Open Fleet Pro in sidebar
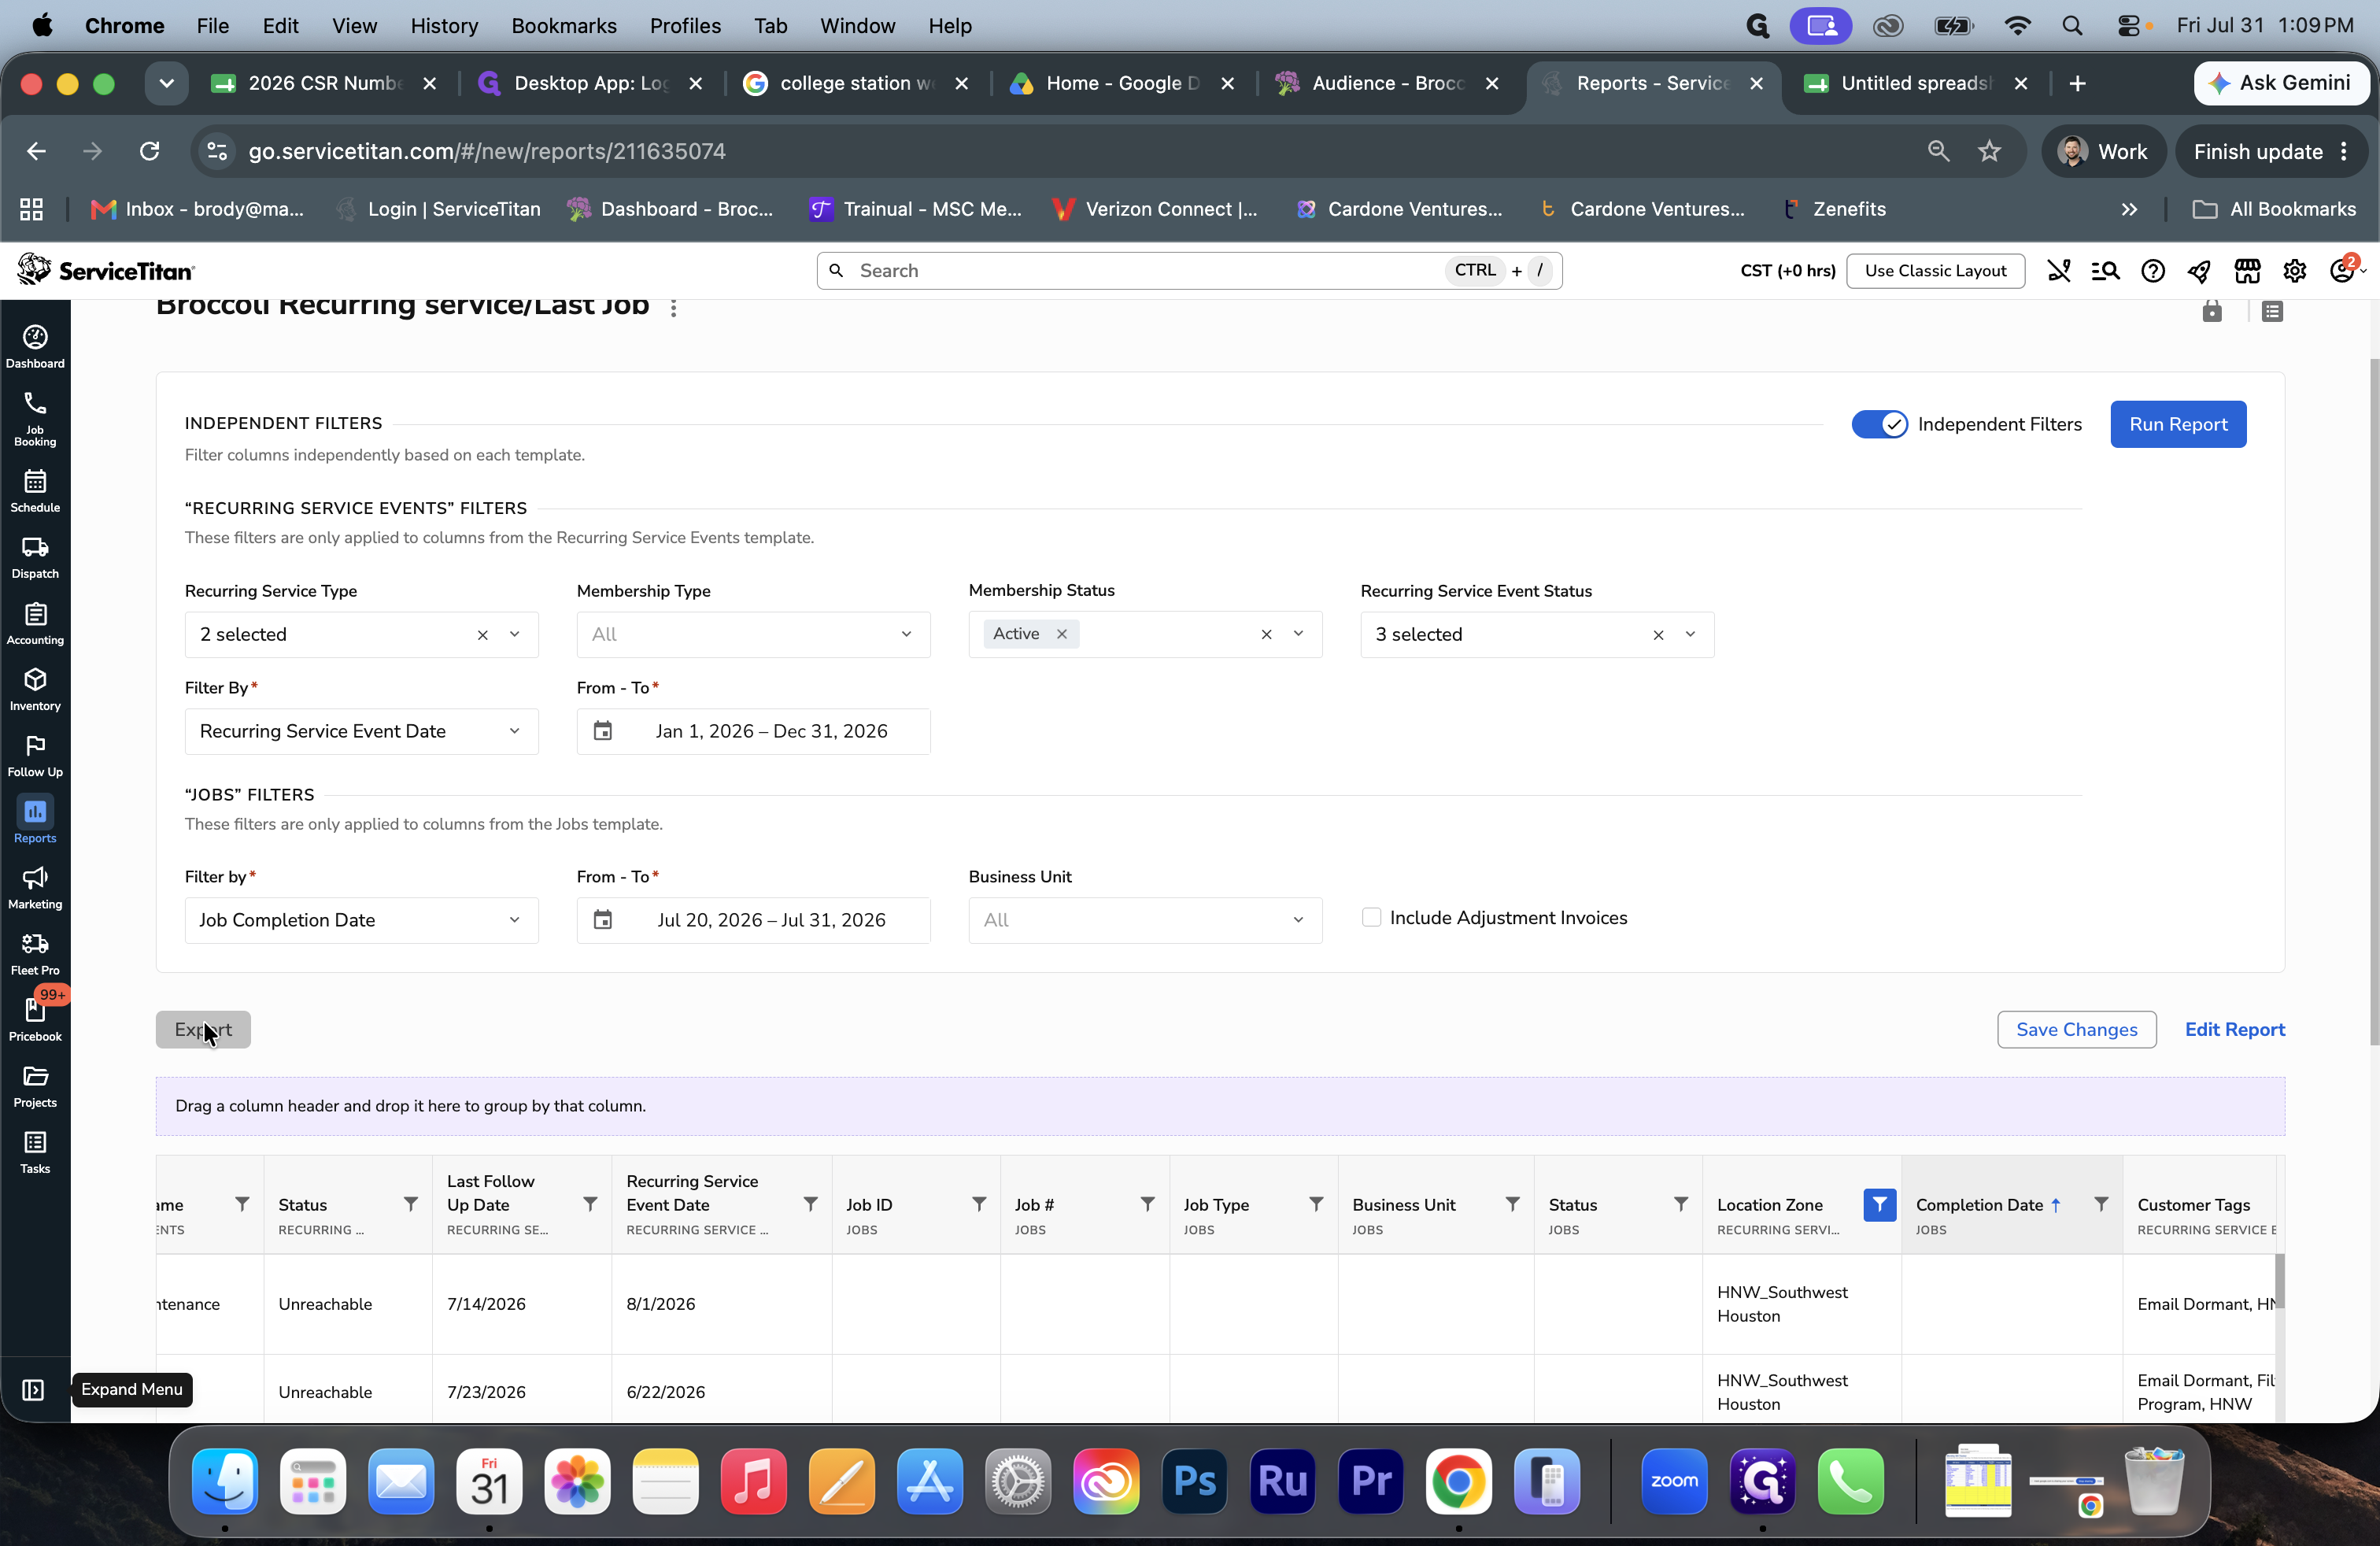 point(35,953)
